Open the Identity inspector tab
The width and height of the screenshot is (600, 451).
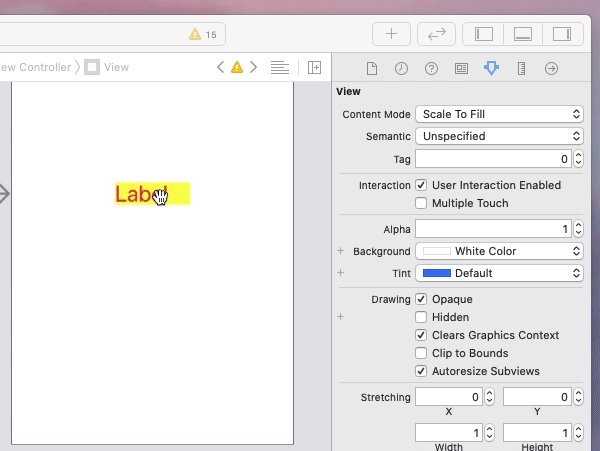(x=461, y=68)
